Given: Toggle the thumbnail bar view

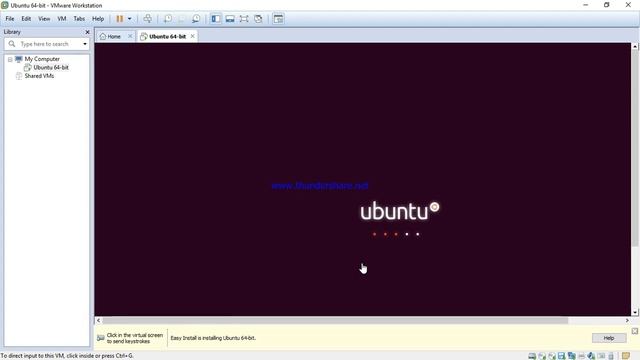Looking at the screenshot, I should pyautogui.click(x=230, y=19).
